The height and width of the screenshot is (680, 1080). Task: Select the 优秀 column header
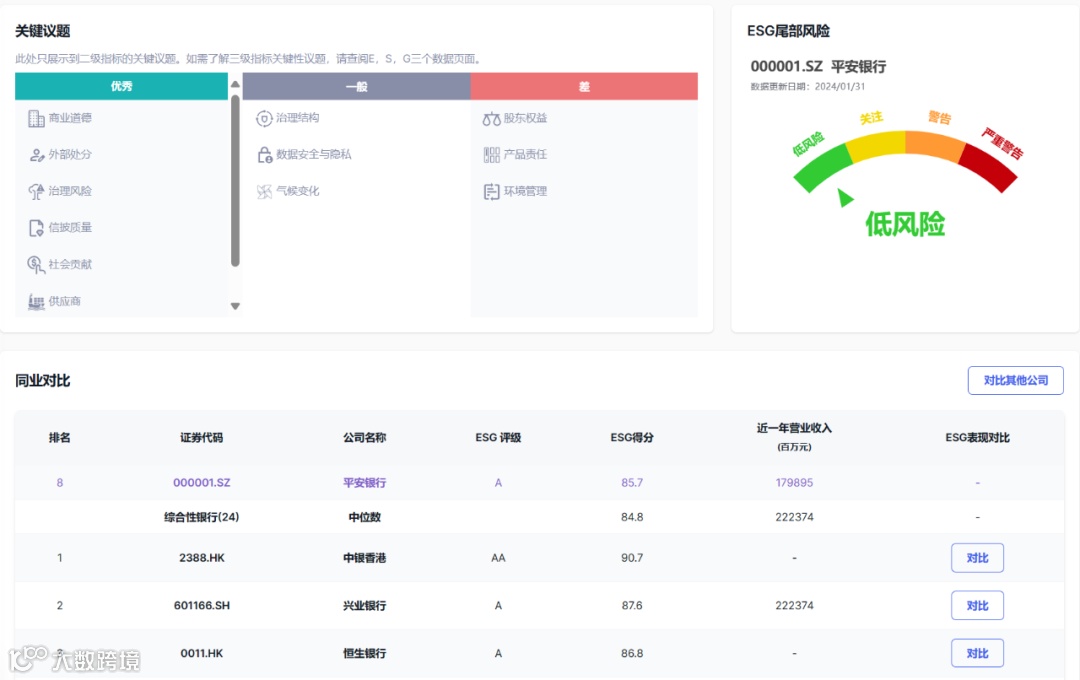click(121, 86)
